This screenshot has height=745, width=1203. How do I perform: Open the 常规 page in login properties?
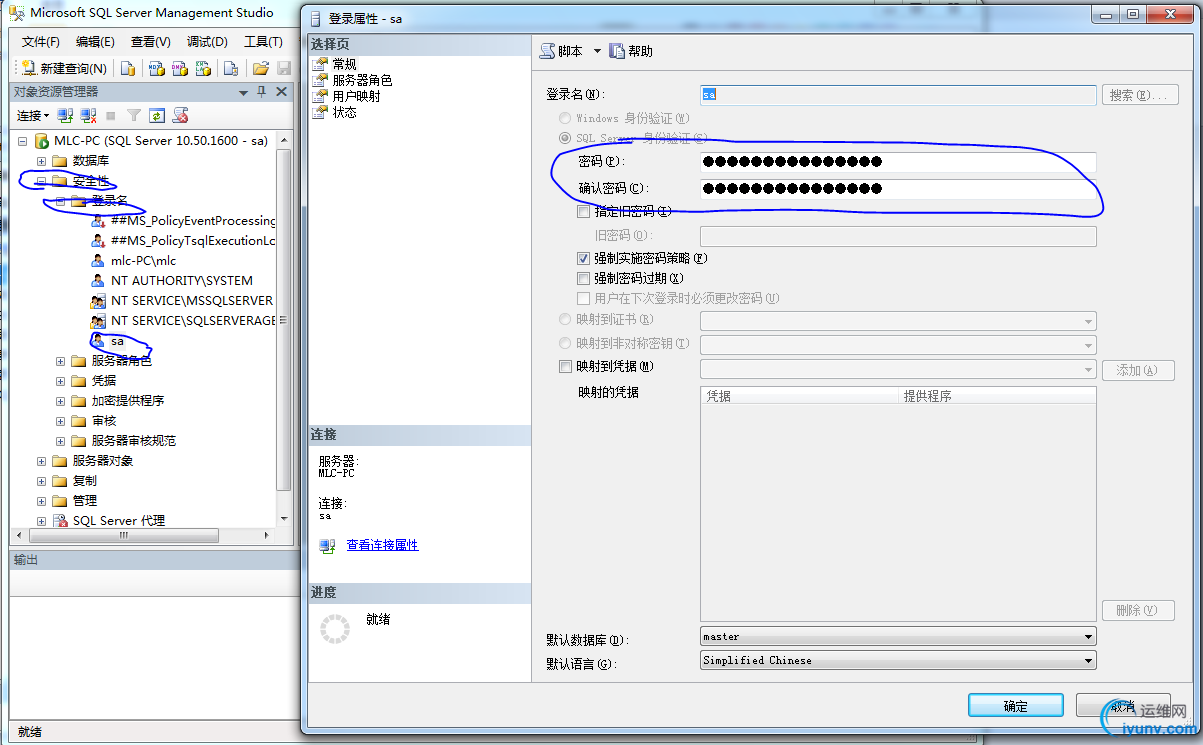tap(344, 64)
